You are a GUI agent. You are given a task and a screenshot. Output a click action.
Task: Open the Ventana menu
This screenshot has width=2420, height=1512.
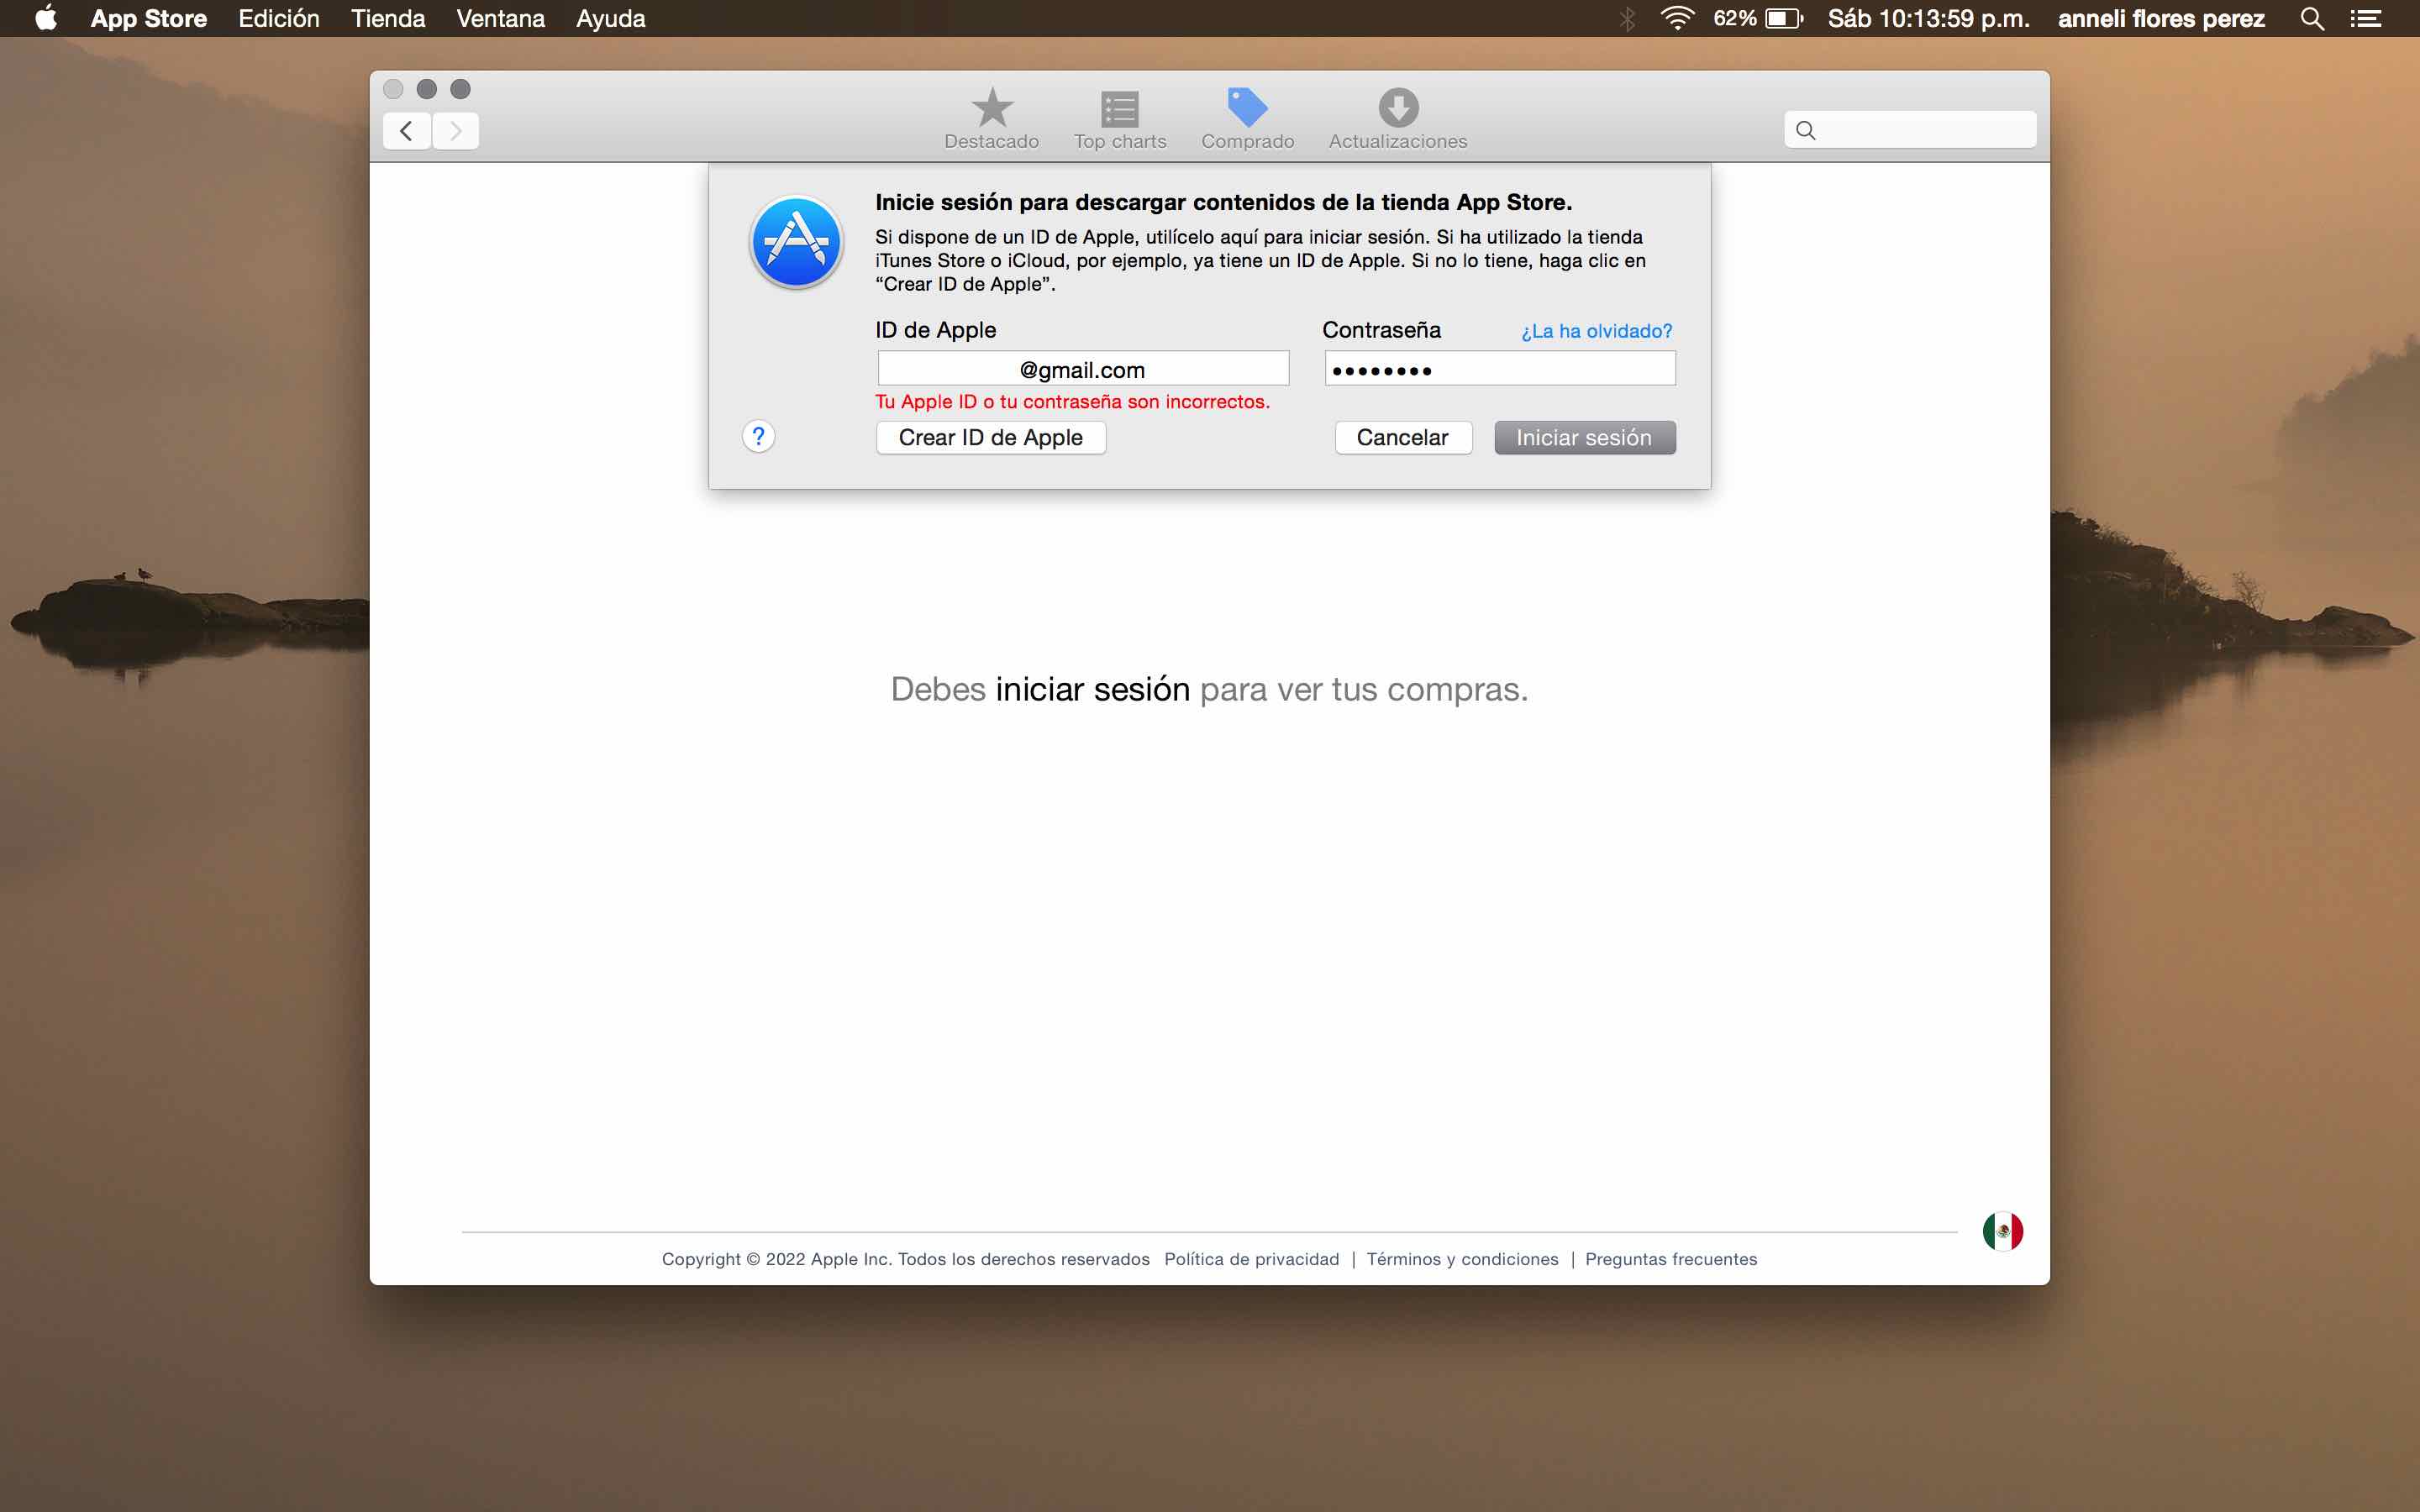tap(500, 19)
